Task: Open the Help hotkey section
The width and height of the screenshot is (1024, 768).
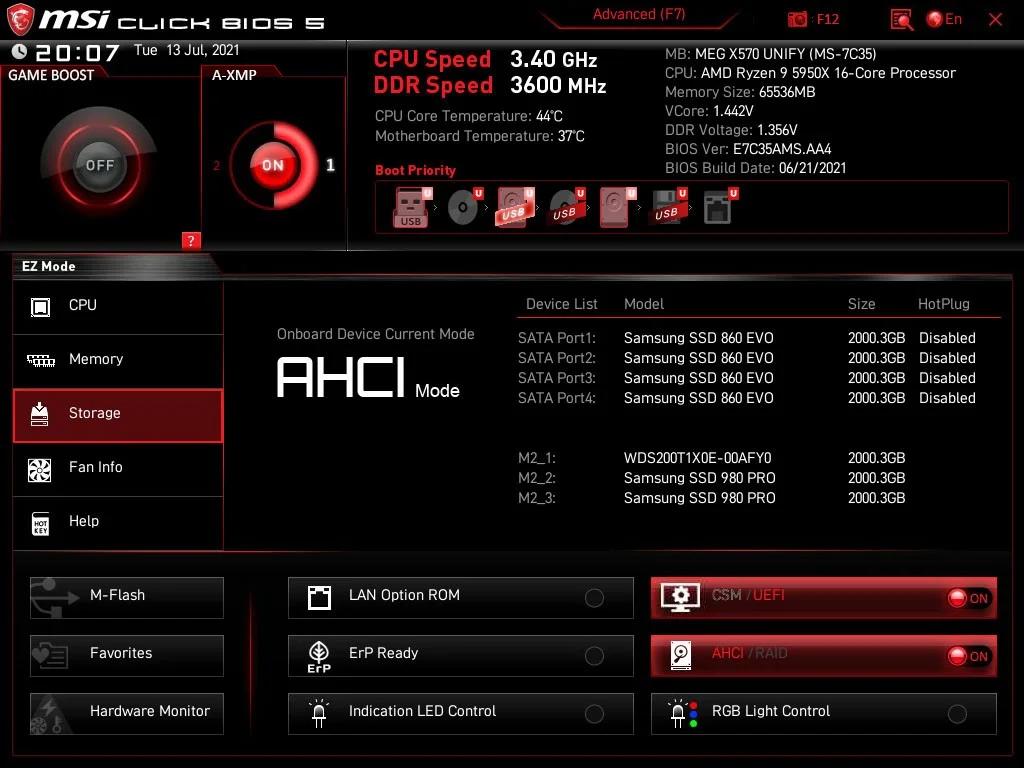Action: pyautogui.click(x=118, y=522)
